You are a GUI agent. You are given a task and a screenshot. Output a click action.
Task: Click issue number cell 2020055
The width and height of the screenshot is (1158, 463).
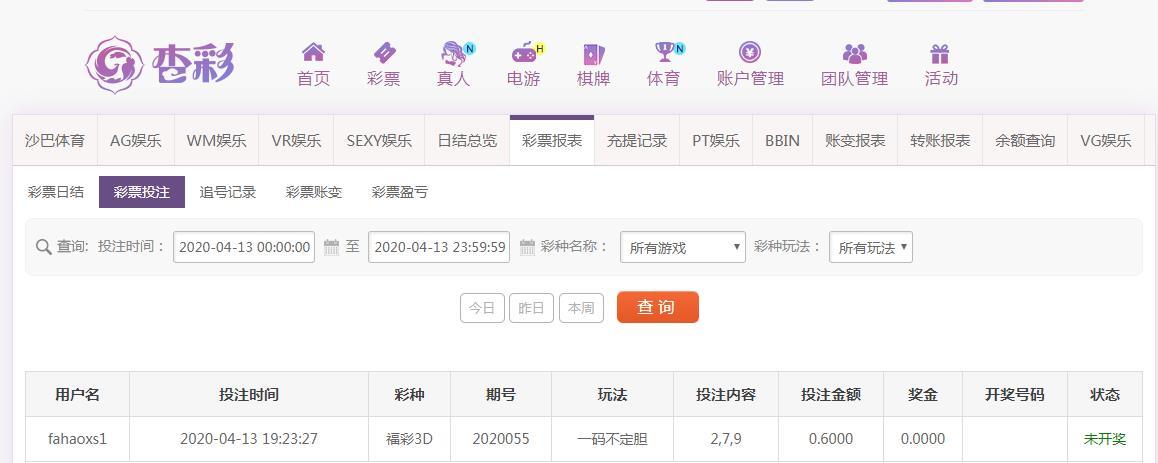(x=501, y=439)
